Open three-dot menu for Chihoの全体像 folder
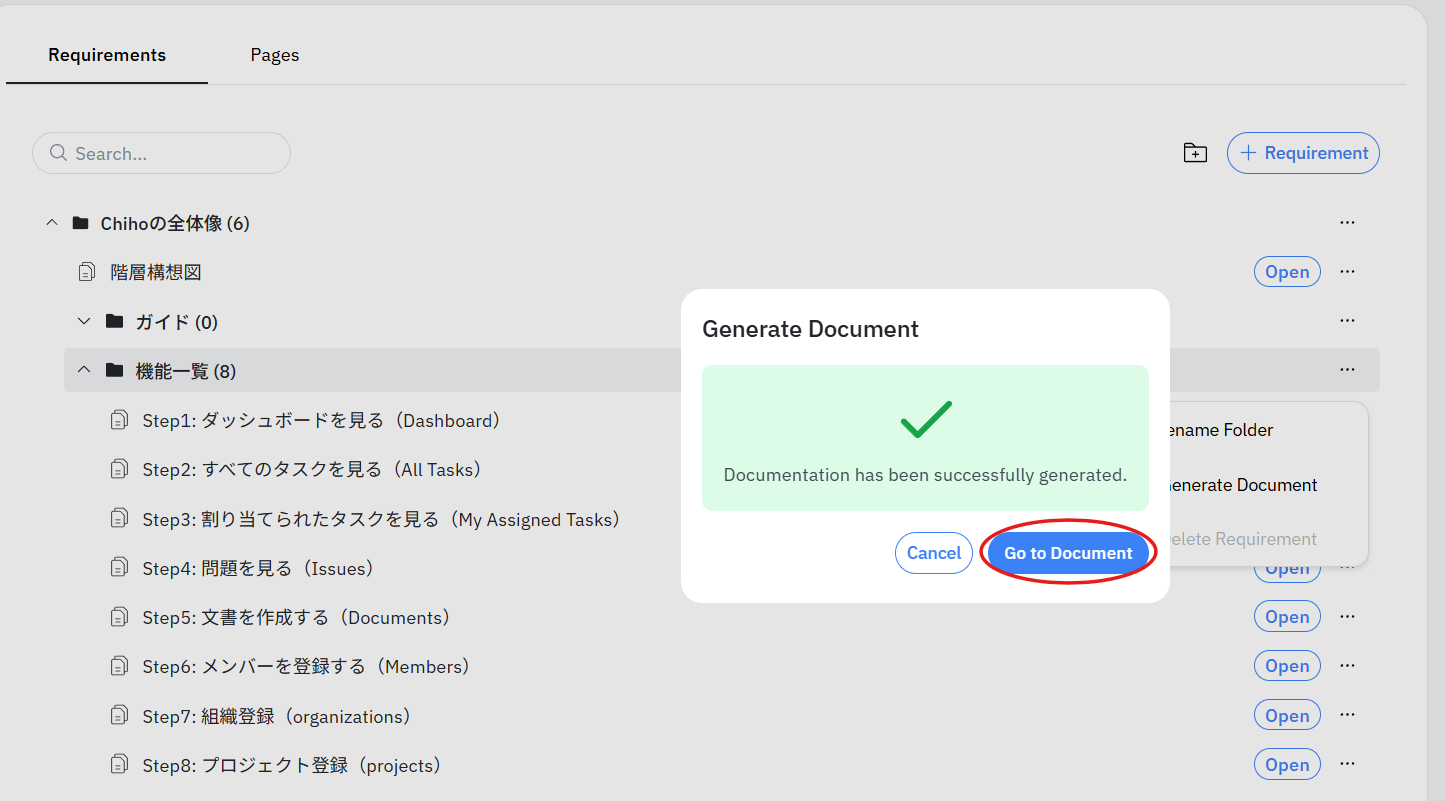The width and height of the screenshot is (1445, 801). point(1347,222)
